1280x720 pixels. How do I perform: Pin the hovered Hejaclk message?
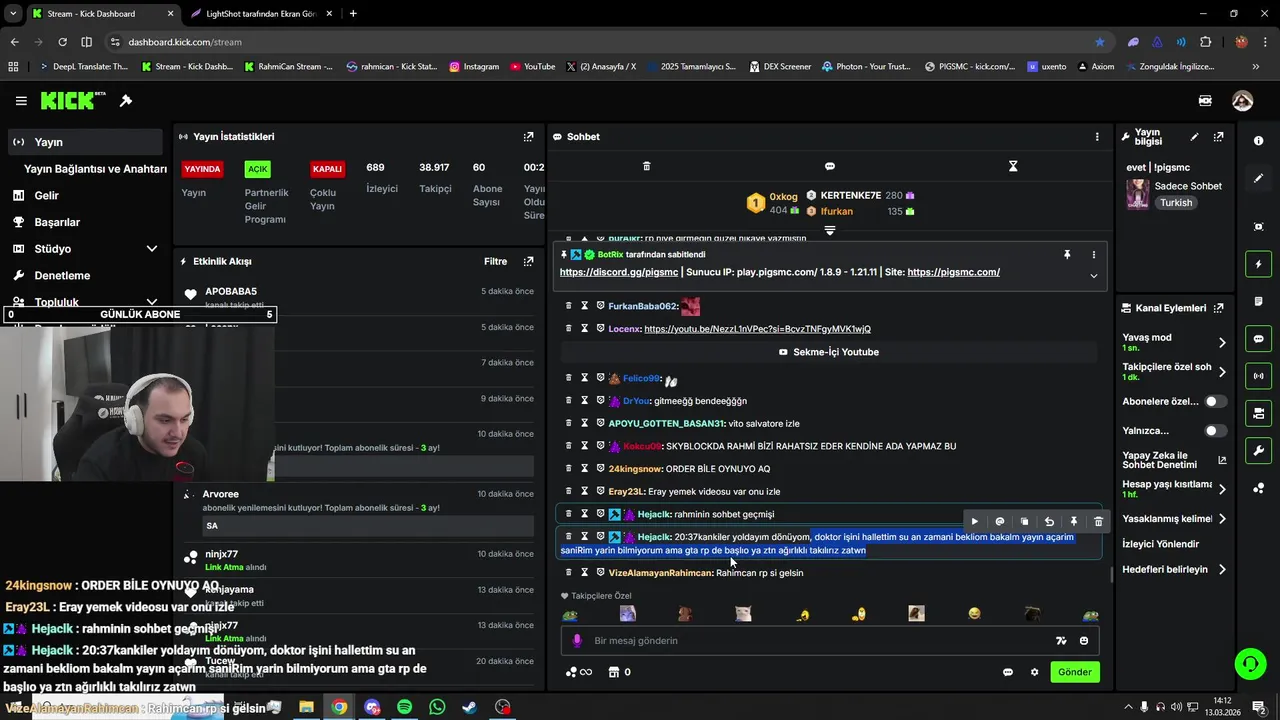[1074, 521]
